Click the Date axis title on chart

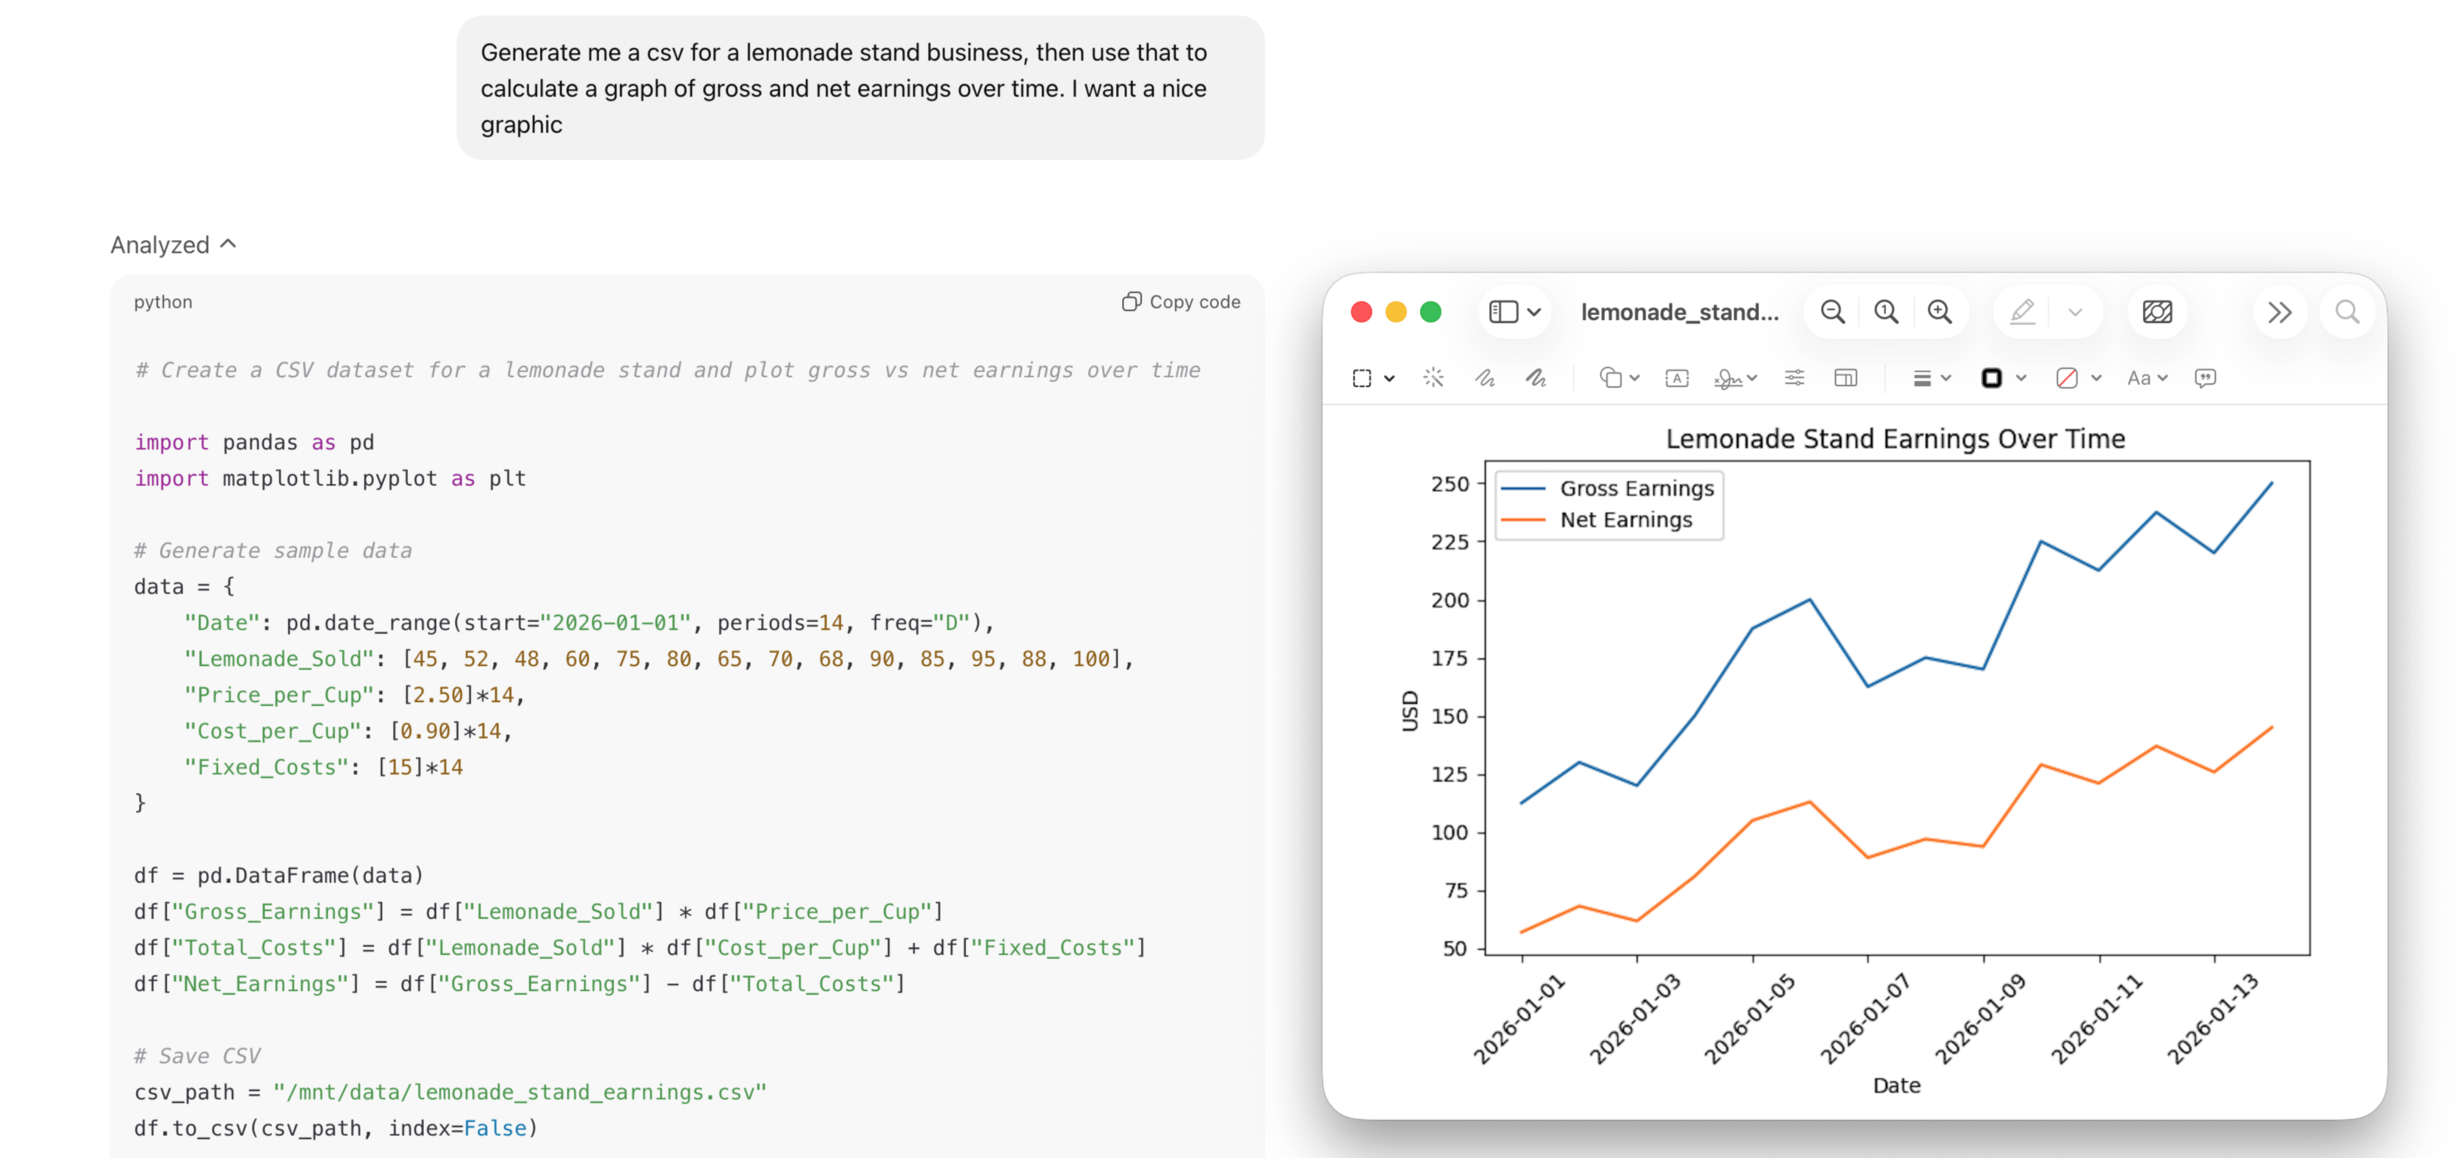(1896, 1085)
